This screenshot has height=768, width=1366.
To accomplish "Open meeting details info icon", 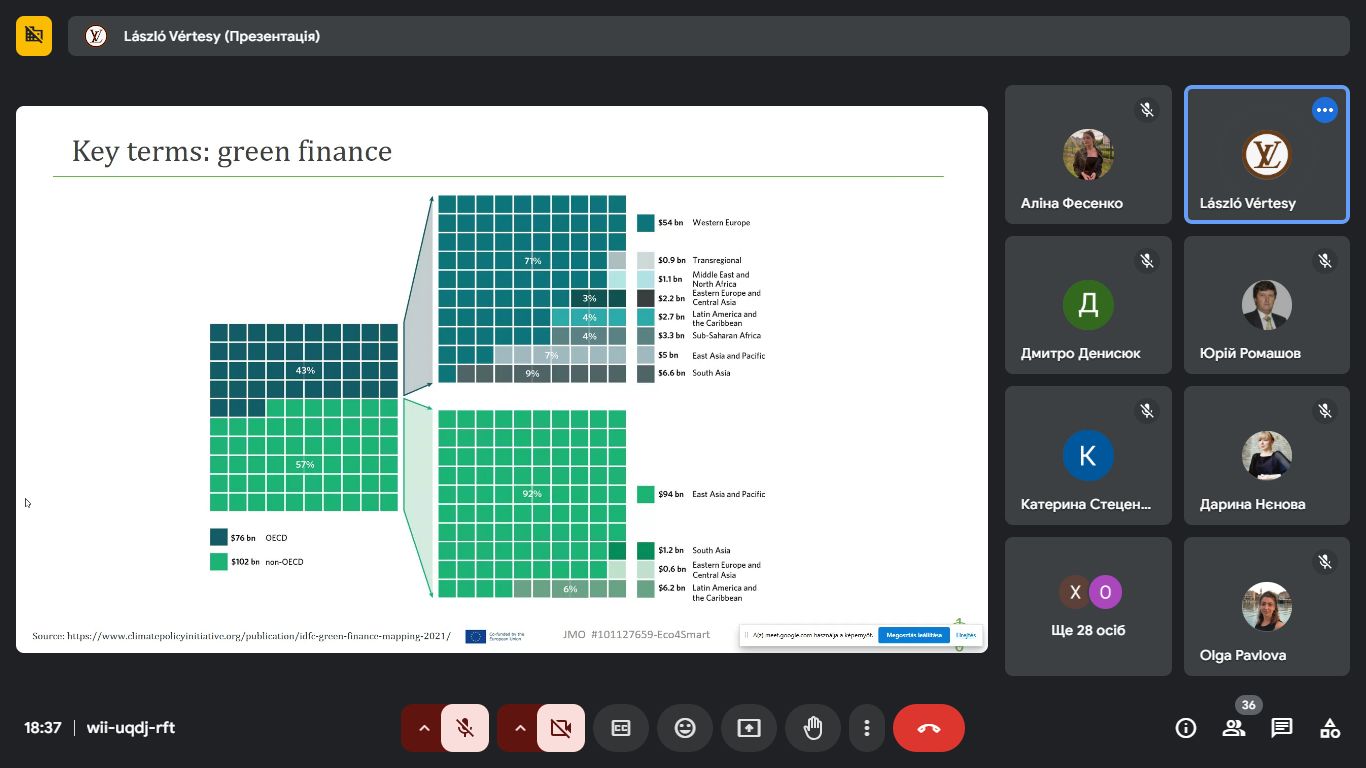I will pos(1186,728).
